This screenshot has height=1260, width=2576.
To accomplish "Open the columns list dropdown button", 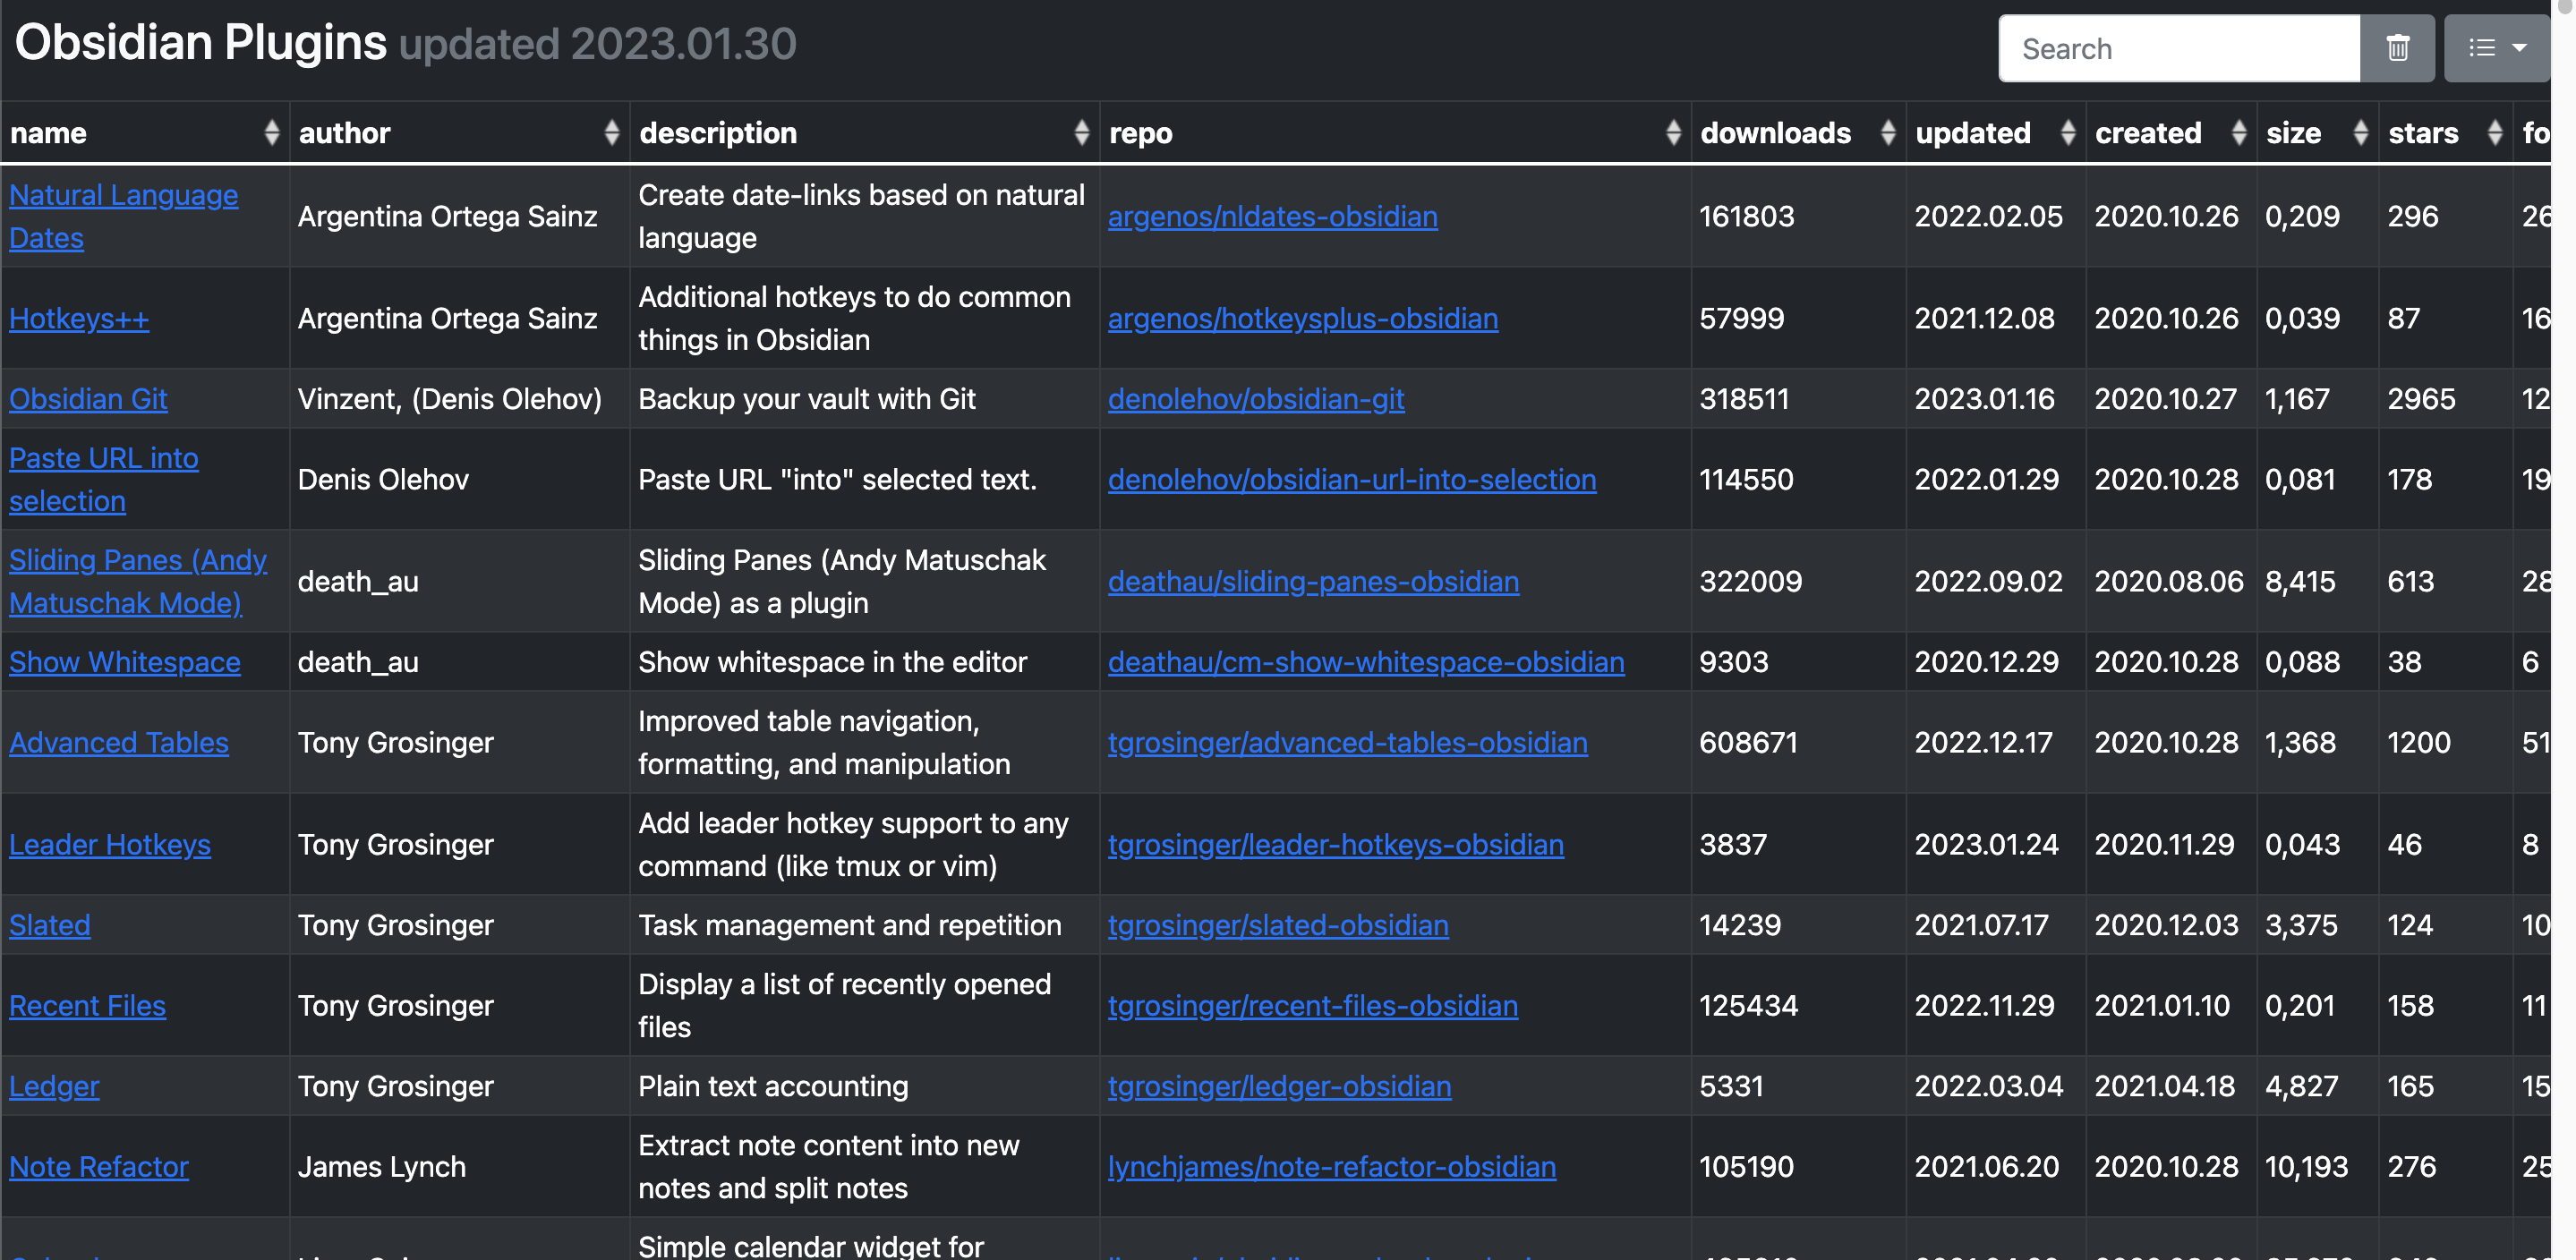I will point(2495,48).
